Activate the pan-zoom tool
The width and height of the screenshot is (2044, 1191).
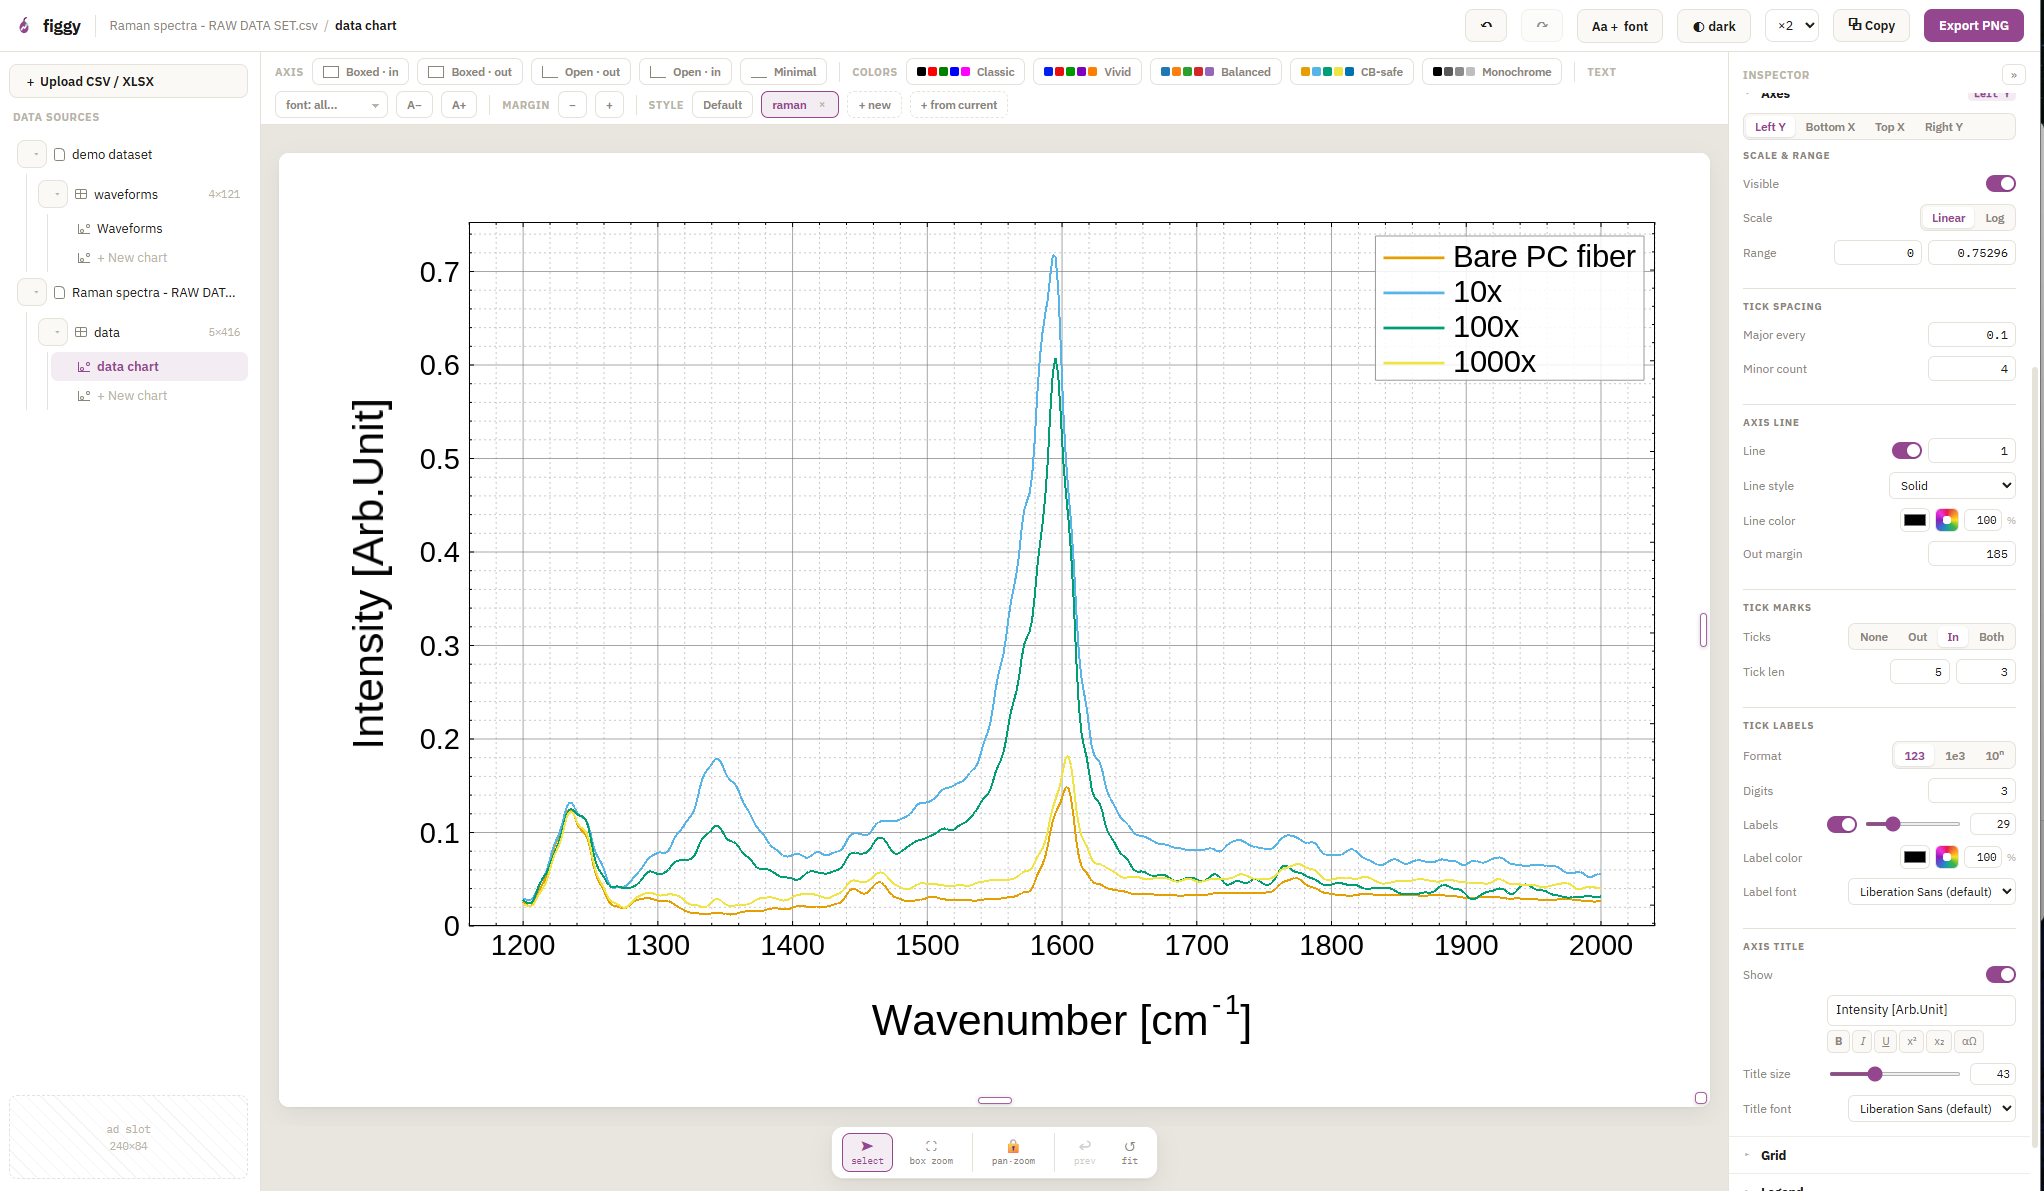(x=1013, y=1152)
